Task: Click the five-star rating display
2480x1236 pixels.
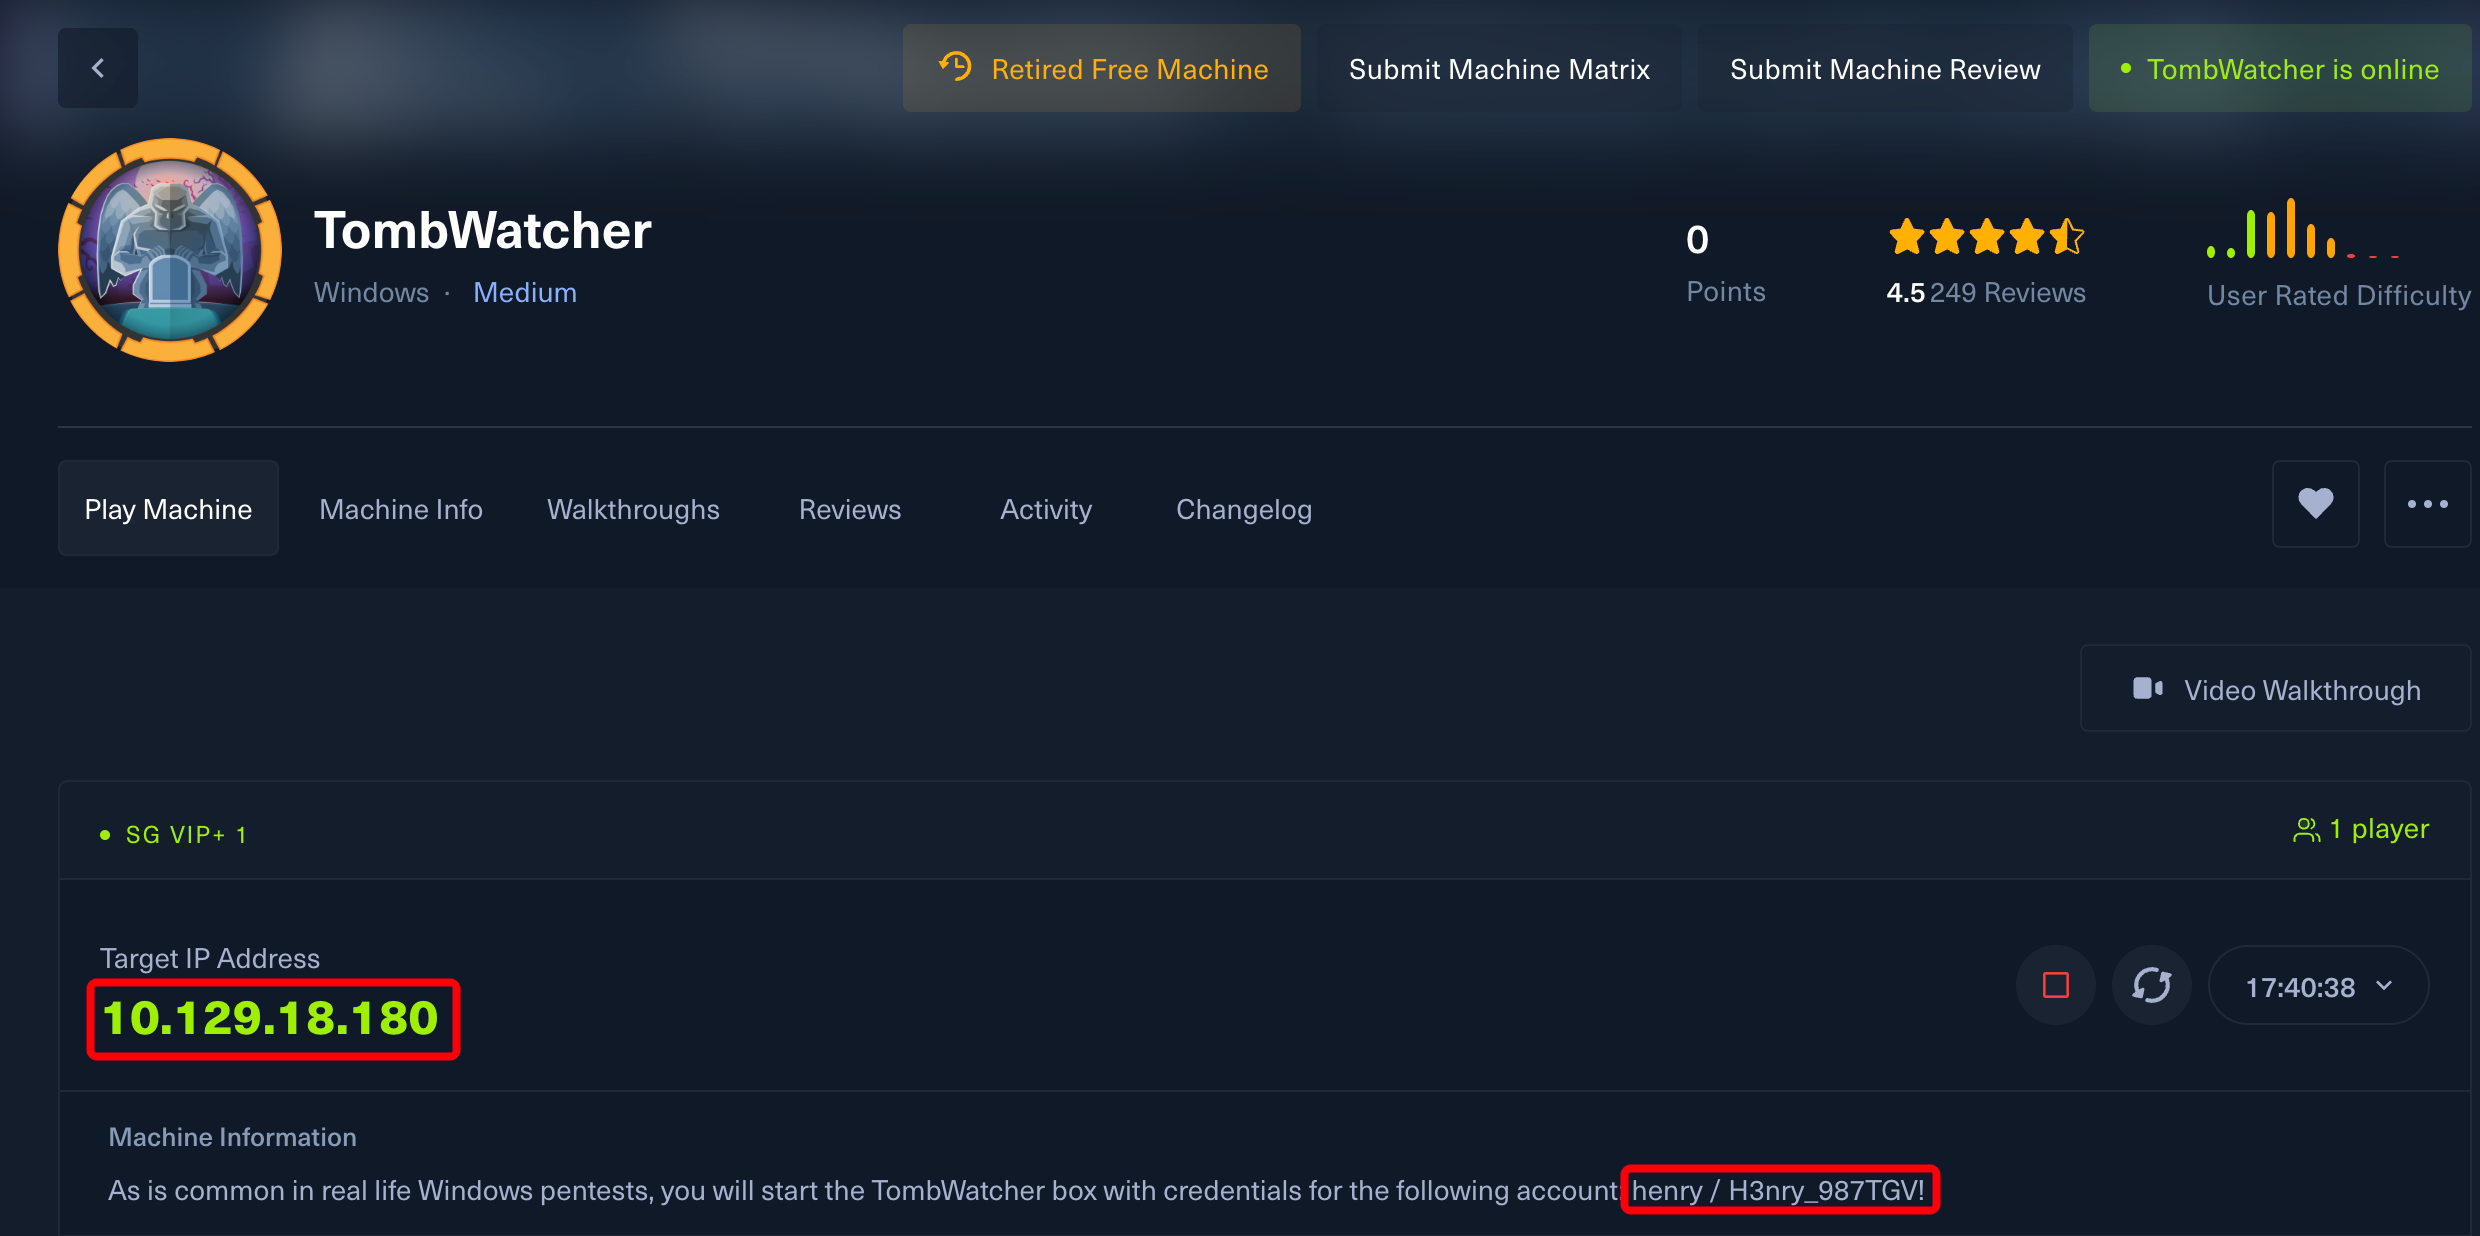Action: click(x=1985, y=238)
